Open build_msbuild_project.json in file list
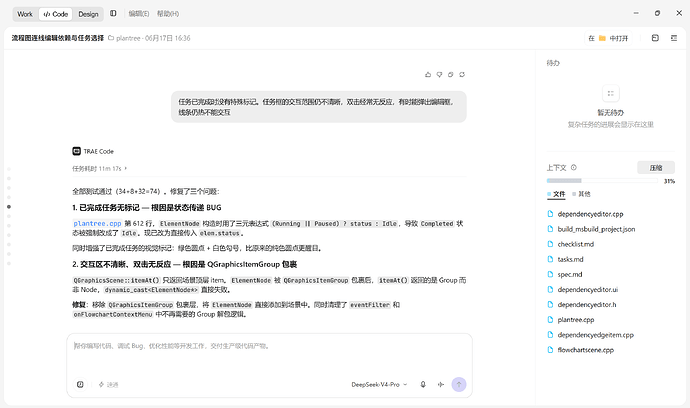The width and height of the screenshot is (690, 408). click(596, 229)
